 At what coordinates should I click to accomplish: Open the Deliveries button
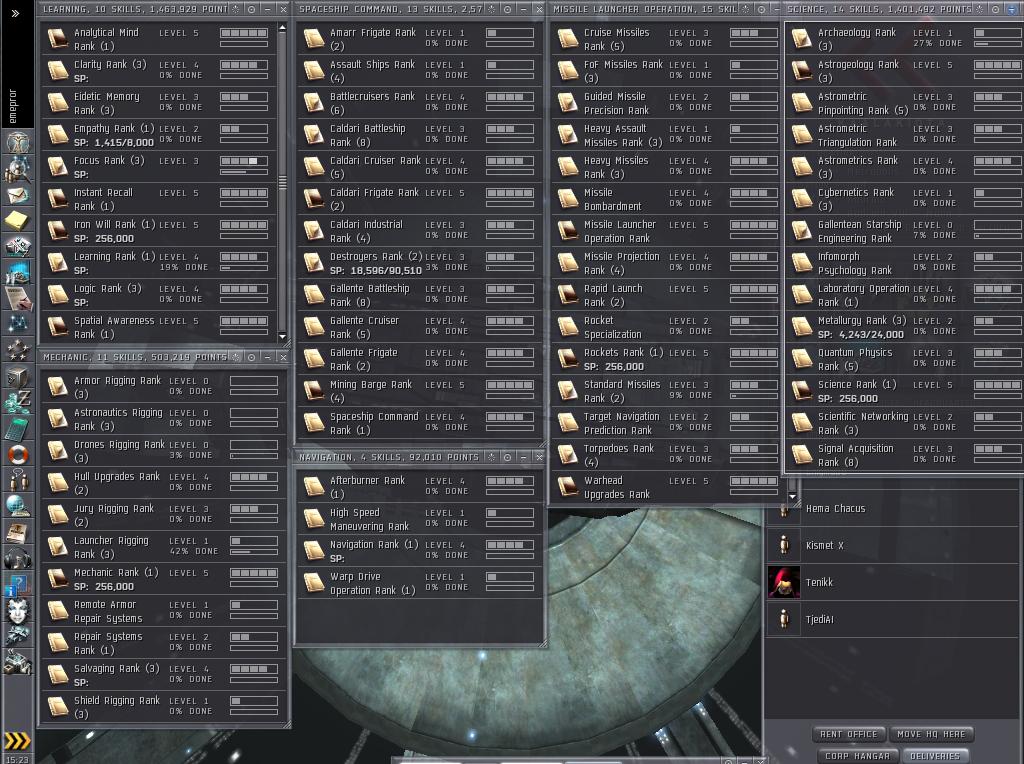[x=935, y=756]
